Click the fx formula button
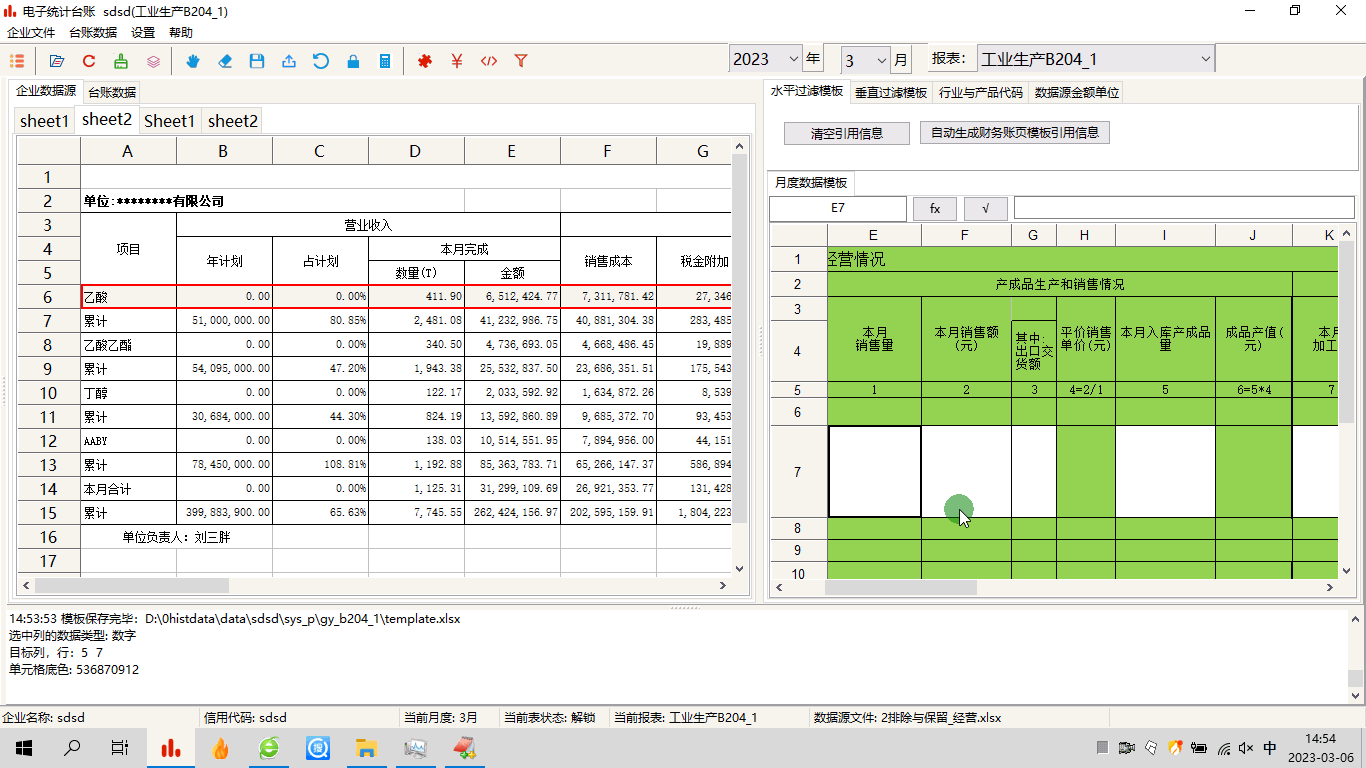1366x768 pixels. point(935,208)
